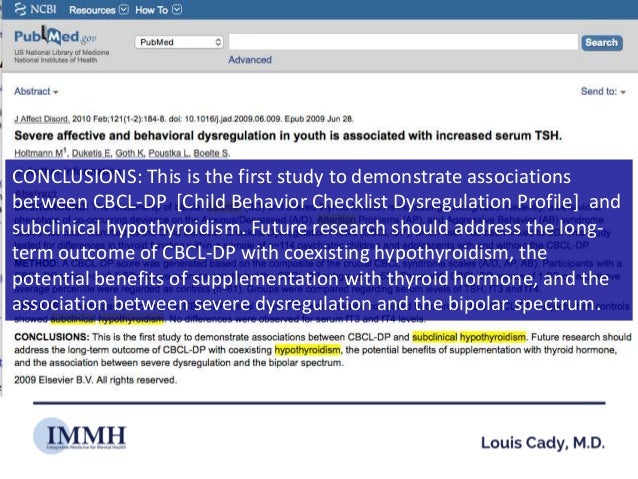
Task: Open author Holtmann M link
Action: point(40,153)
